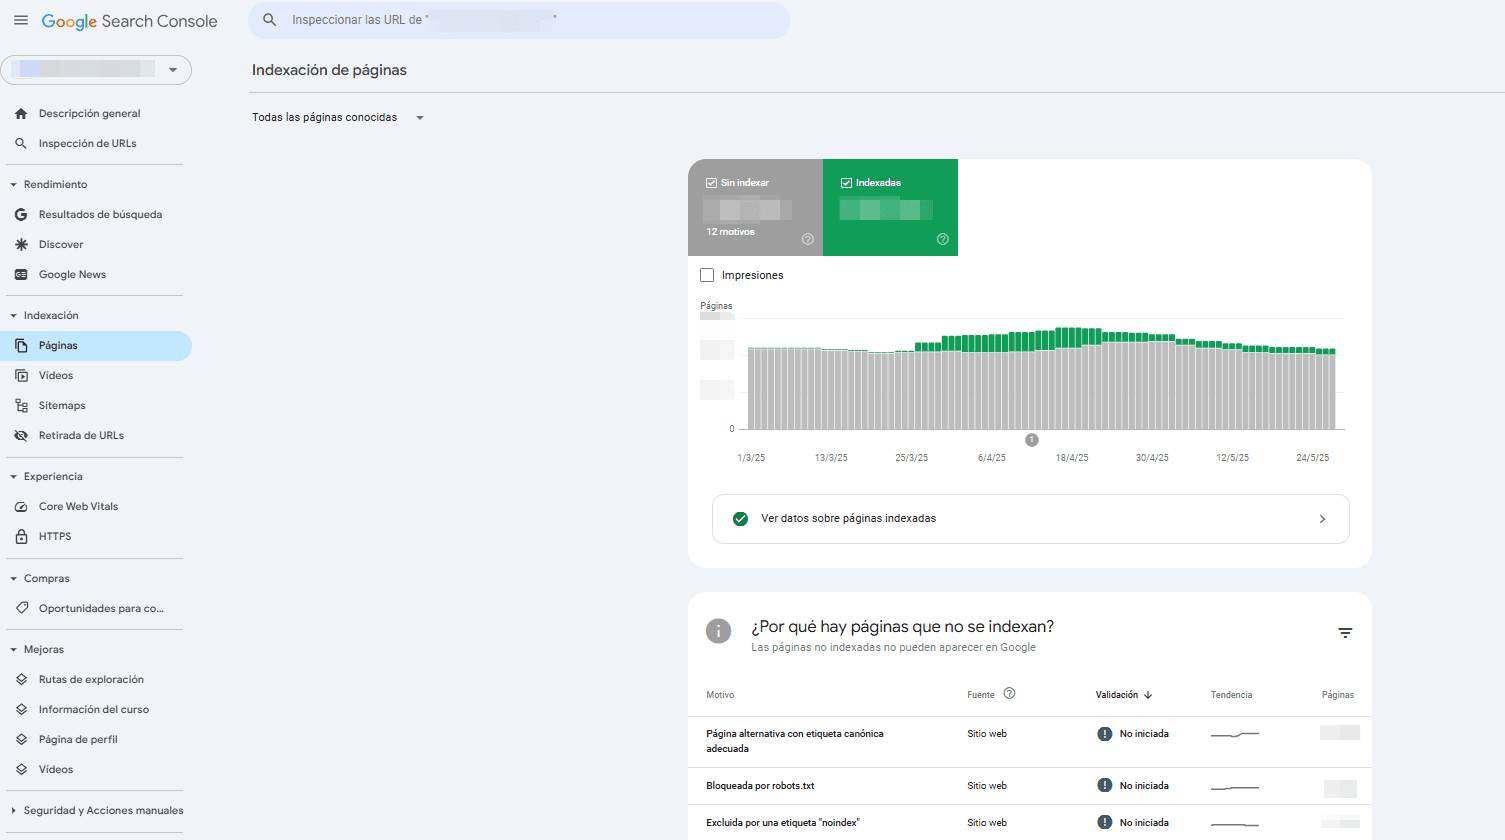Screen dimensions: 1505x840
Task: Open Descripción general menu item
Action: [x=96, y=114]
